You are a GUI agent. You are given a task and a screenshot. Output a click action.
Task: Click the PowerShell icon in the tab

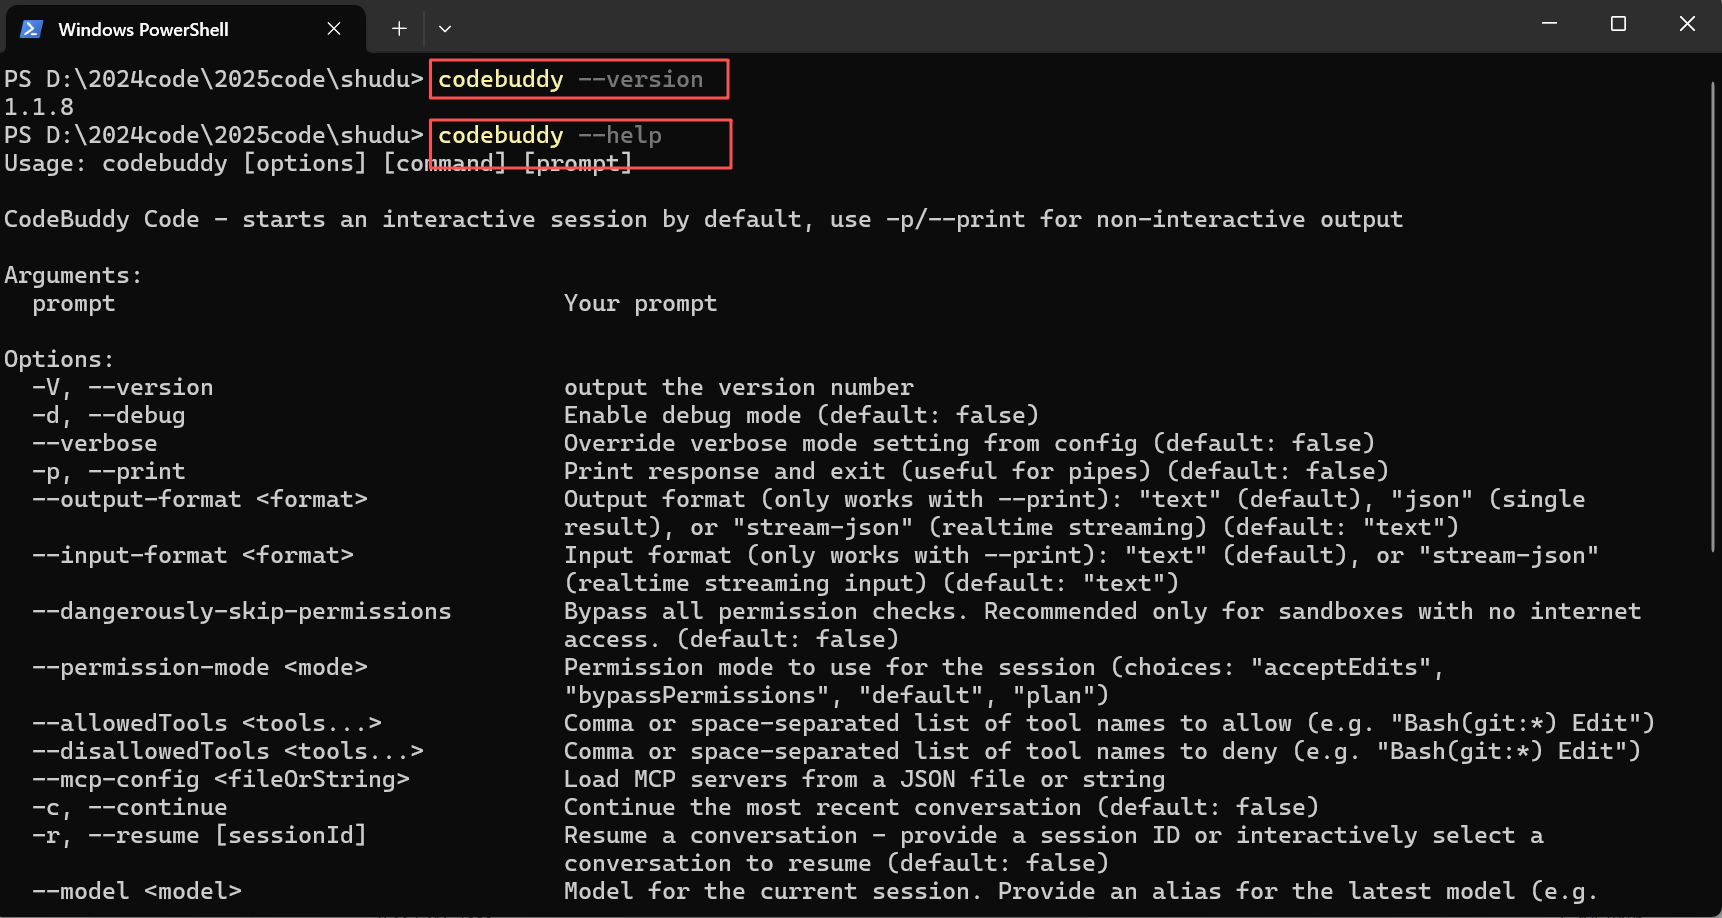click(31, 29)
